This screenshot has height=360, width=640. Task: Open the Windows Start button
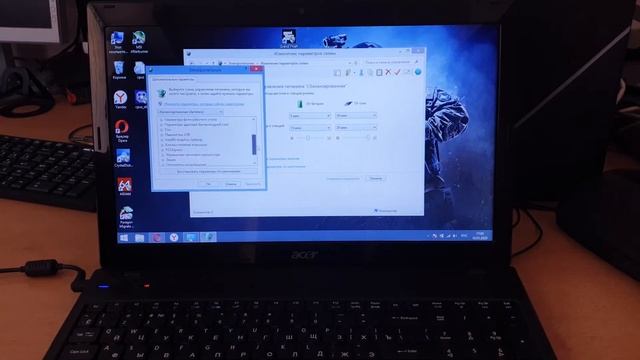123,238
